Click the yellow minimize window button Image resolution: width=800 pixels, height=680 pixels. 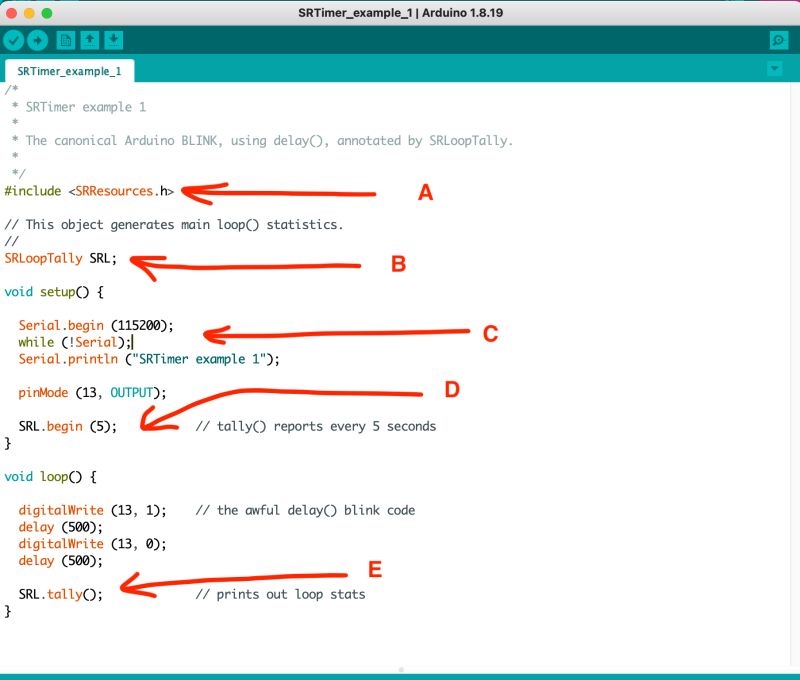(29, 13)
